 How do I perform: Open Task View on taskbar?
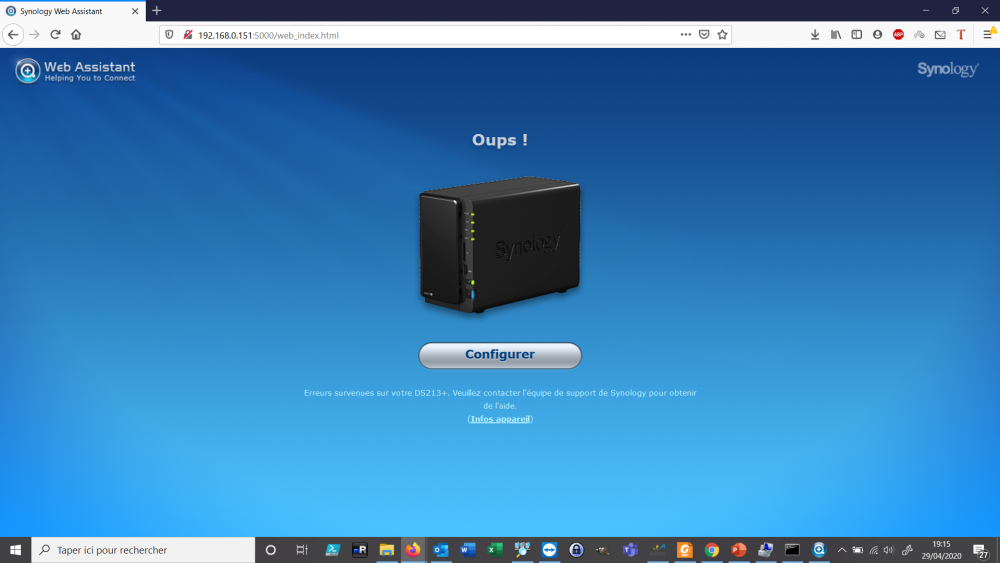[x=302, y=550]
